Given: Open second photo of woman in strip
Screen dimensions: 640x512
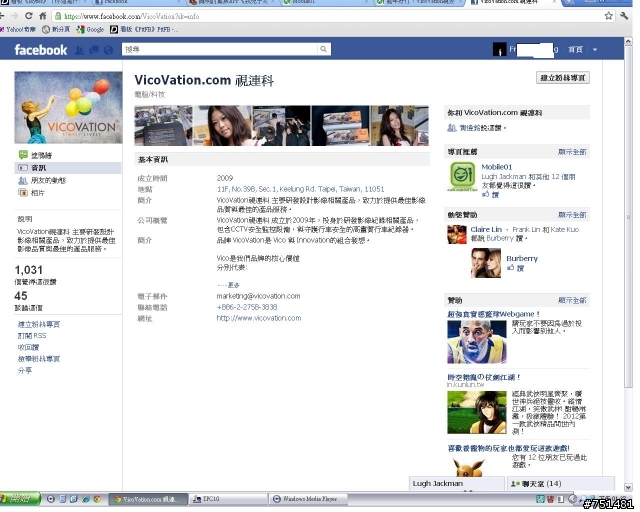Looking at the screenshot, I should [x=222, y=125].
